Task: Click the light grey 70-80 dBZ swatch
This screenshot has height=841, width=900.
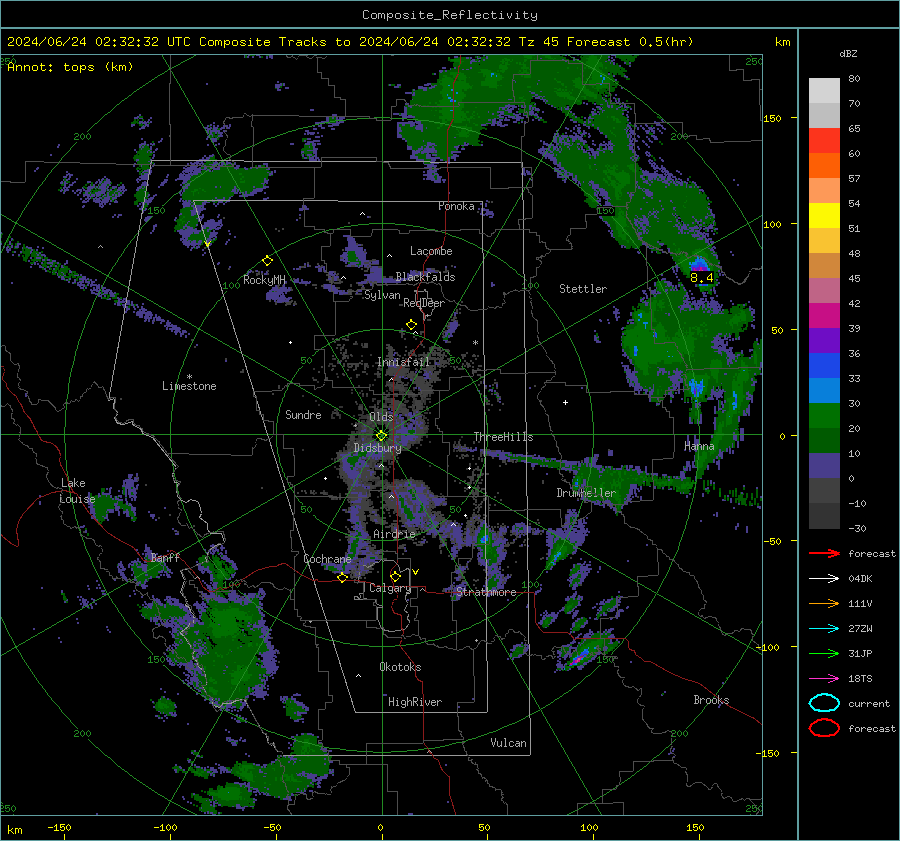Action: point(824,91)
